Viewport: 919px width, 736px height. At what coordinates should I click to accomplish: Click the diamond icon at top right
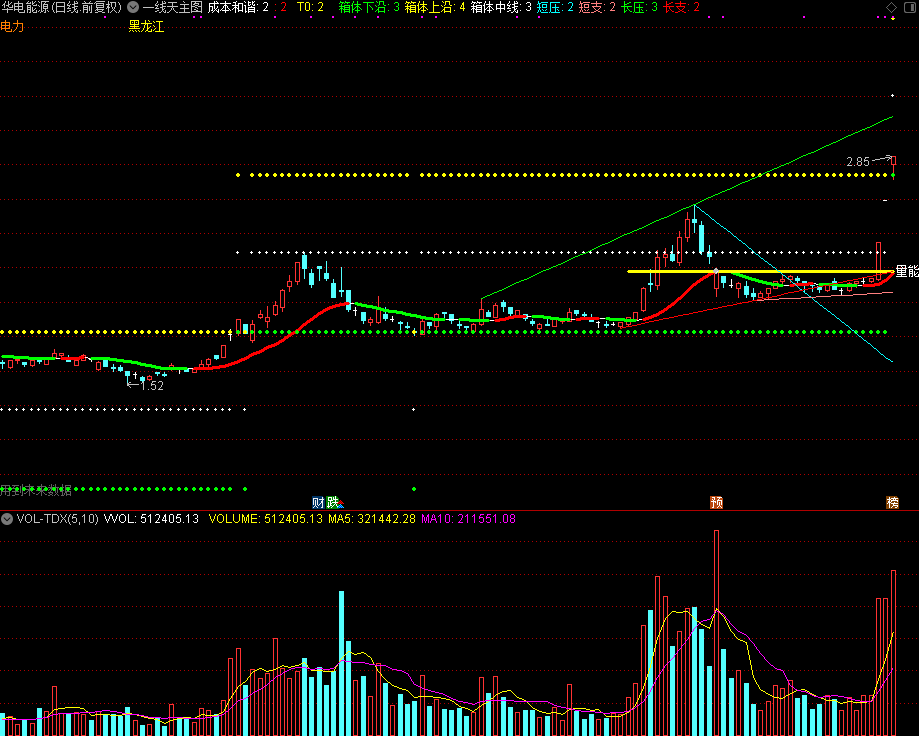coord(891,7)
